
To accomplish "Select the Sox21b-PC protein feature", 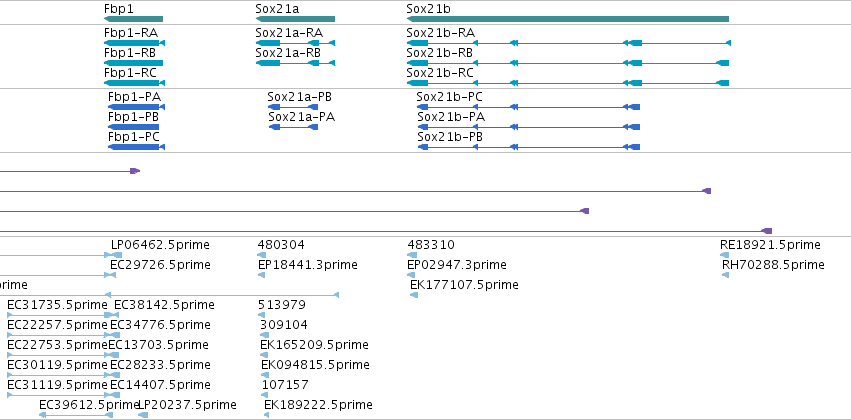I will click(529, 107).
